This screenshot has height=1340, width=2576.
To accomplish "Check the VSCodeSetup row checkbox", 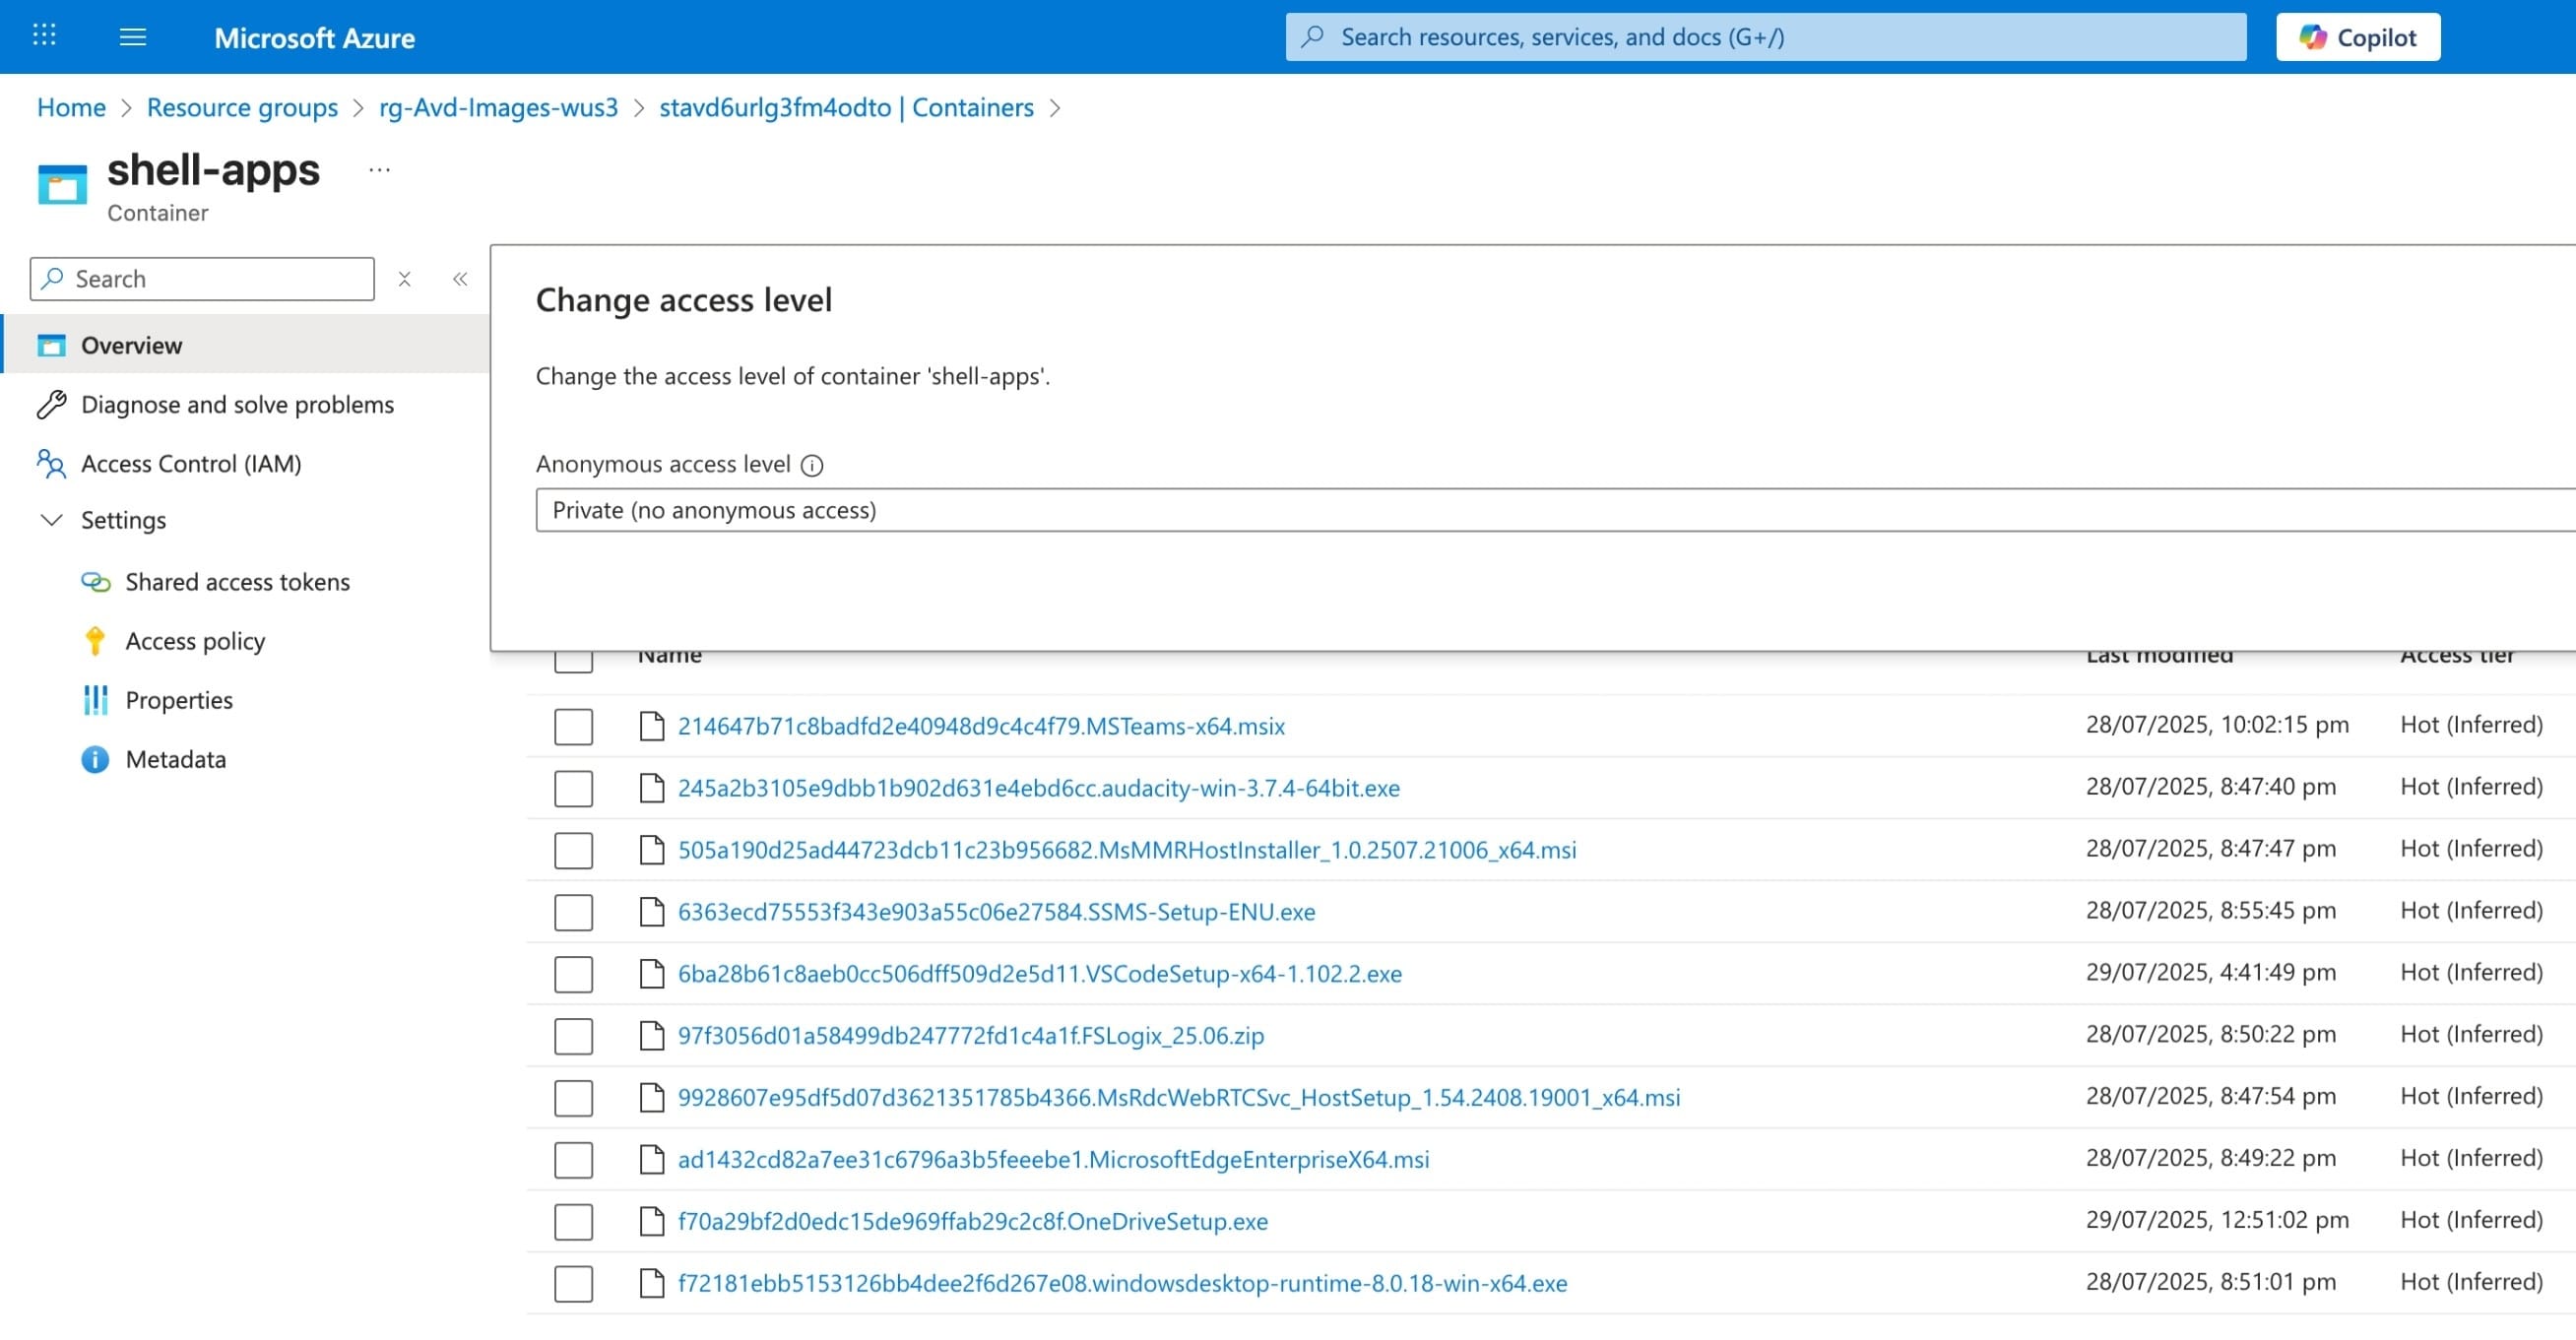I will coord(573,975).
